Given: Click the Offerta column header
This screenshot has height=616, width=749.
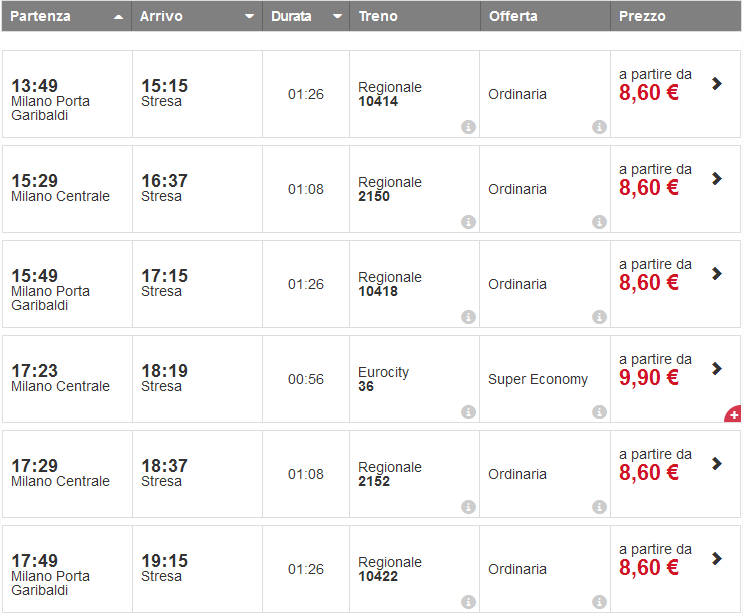Looking at the screenshot, I should point(513,16).
